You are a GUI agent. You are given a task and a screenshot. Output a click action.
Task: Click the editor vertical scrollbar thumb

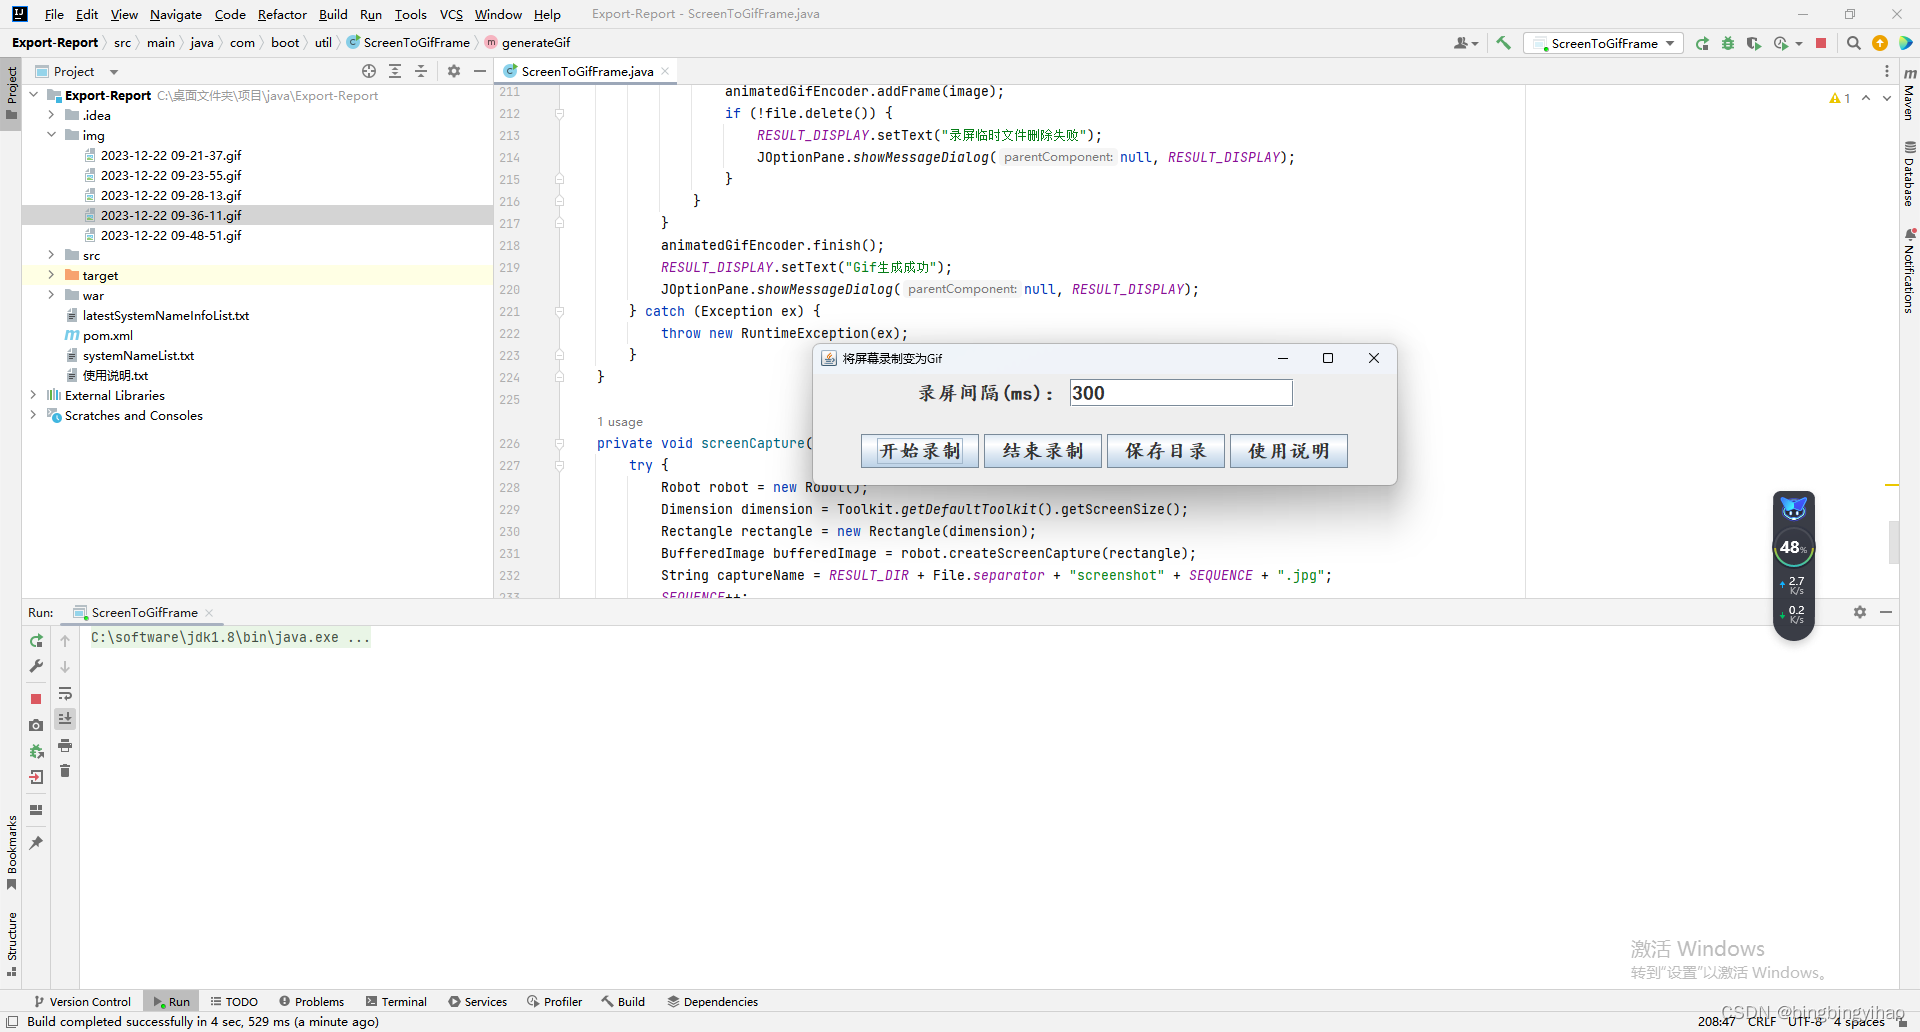[x=1893, y=543]
